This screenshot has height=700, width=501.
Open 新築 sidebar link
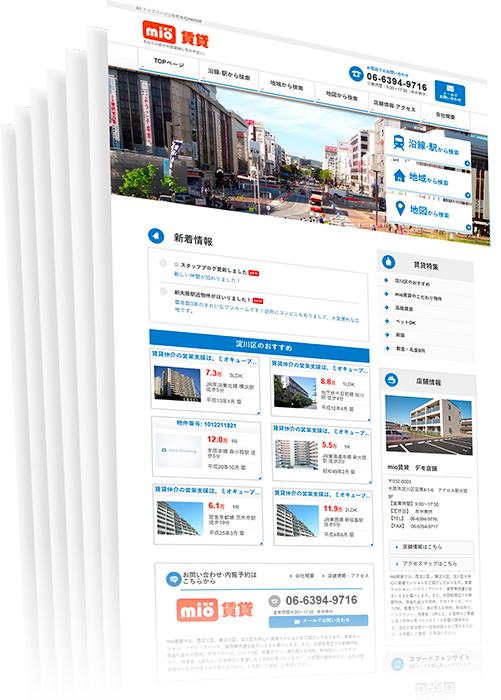tap(400, 335)
